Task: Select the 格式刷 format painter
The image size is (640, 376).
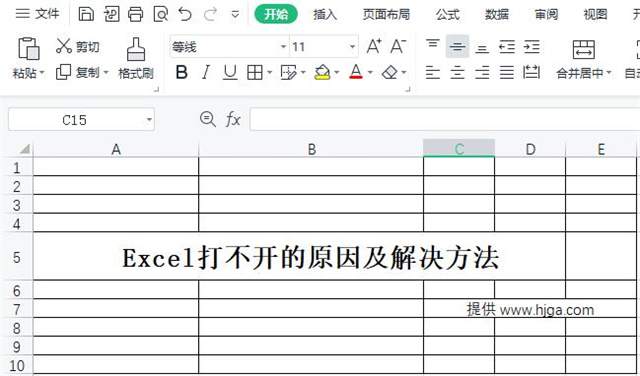Action: (136, 58)
